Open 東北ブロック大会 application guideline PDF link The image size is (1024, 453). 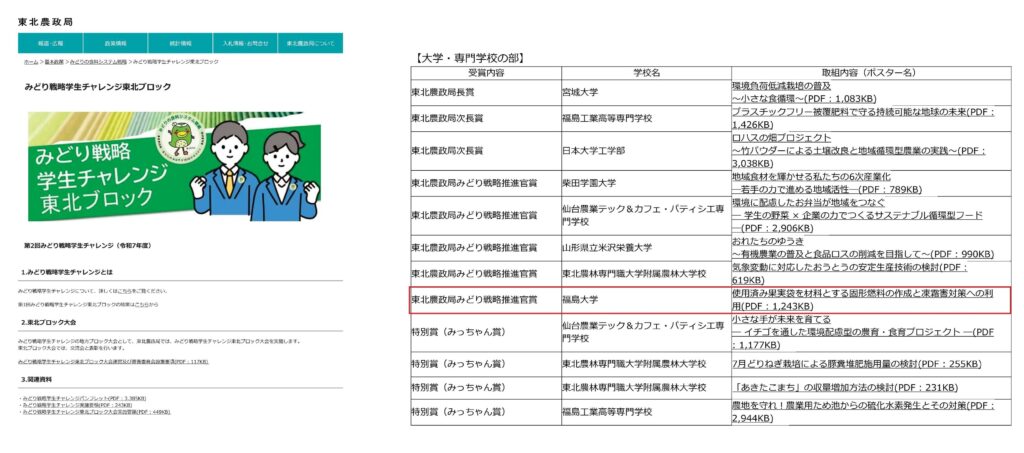tap(112, 362)
